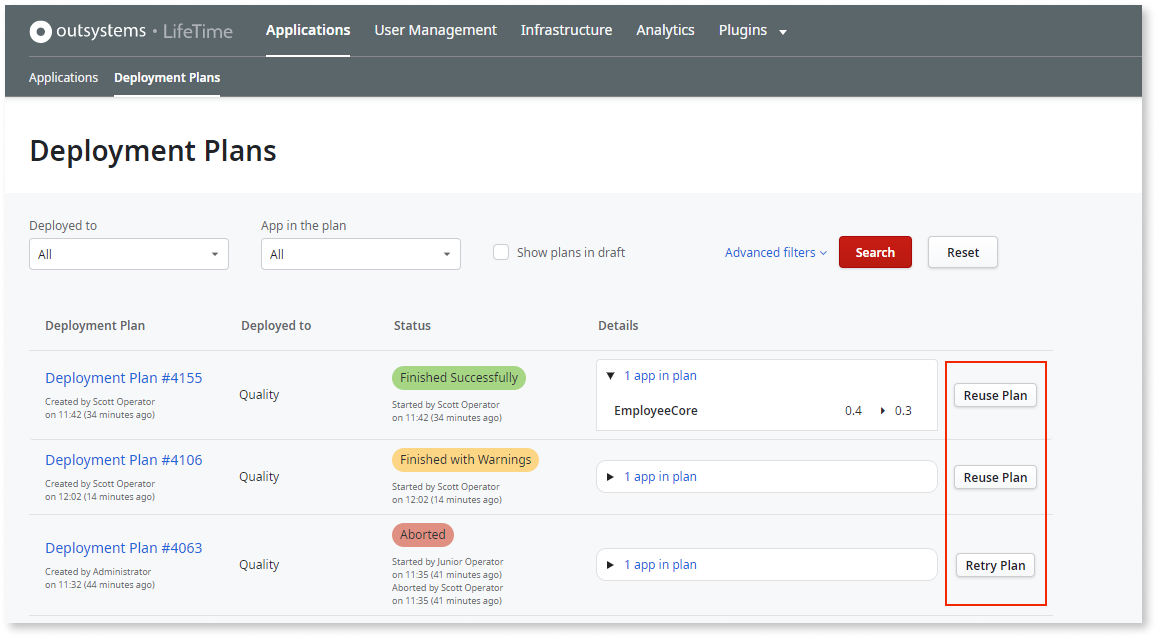The width and height of the screenshot is (1157, 638).
Task: Collapse '1 app in plan' under Plan #4155
Action: [610, 375]
